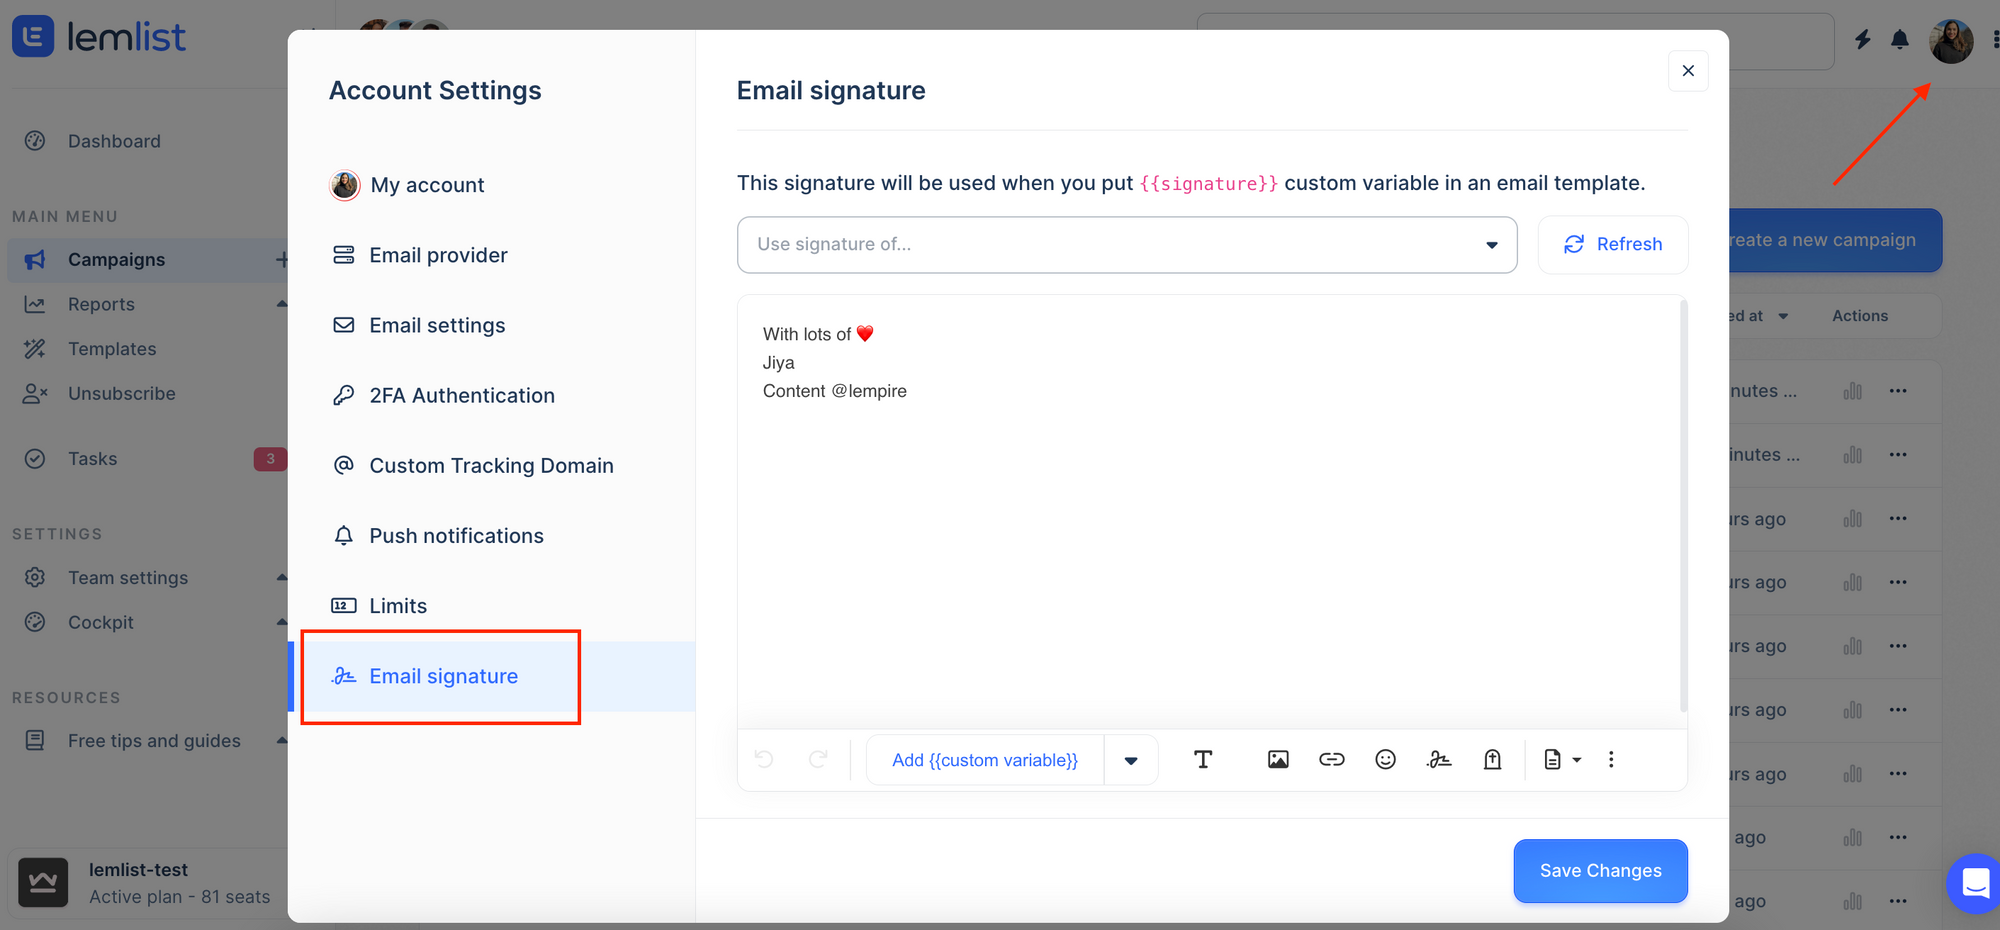
Task: Click Save Changes button
Action: point(1600,871)
